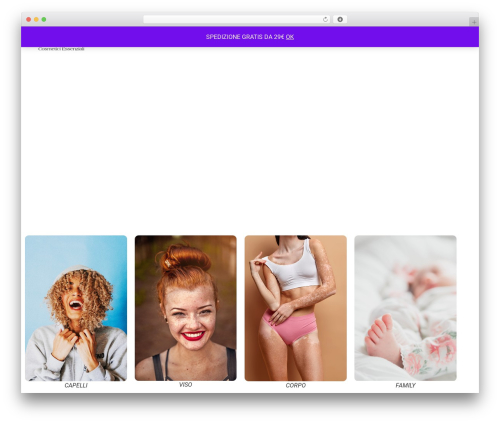Maximize the window with green button

click(x=44, y=19)
